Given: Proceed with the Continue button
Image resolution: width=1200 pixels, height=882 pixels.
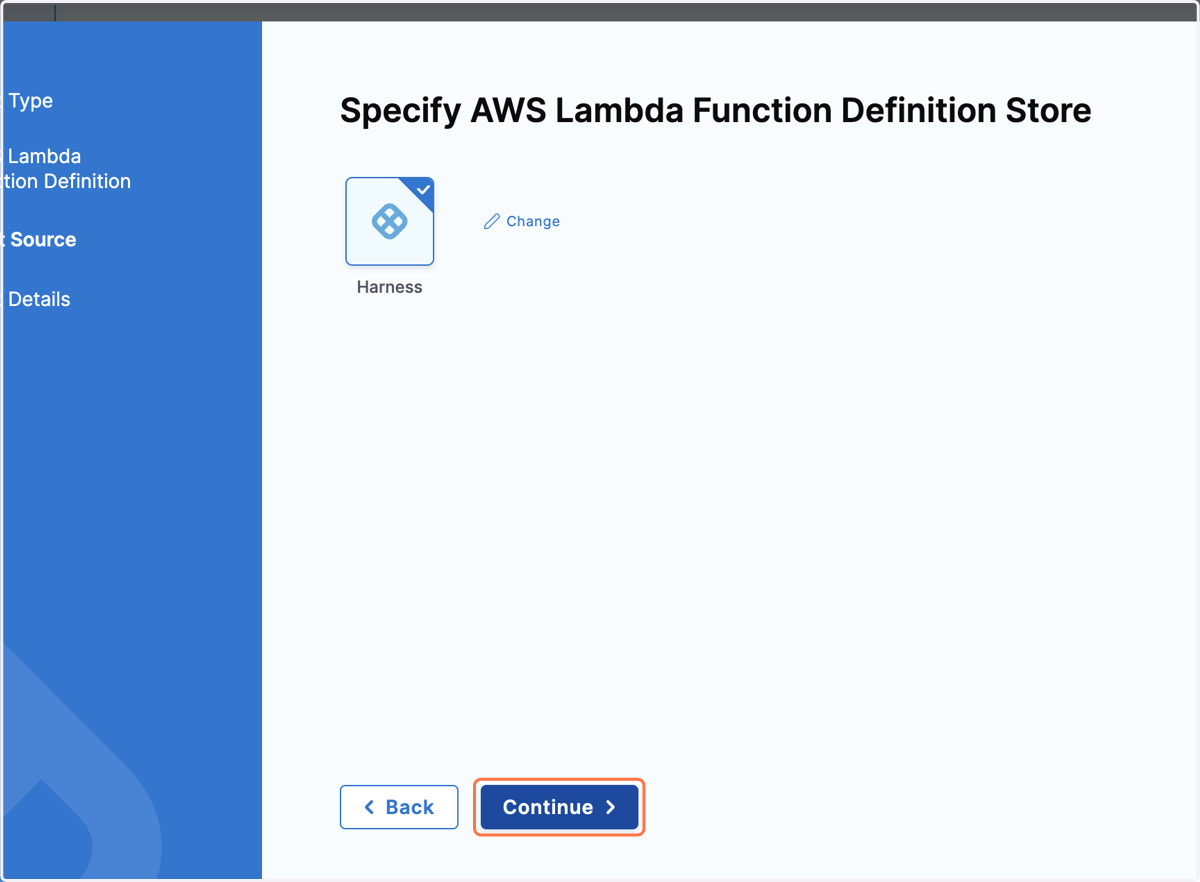Looking at the screenshot, I should point(559,807).
